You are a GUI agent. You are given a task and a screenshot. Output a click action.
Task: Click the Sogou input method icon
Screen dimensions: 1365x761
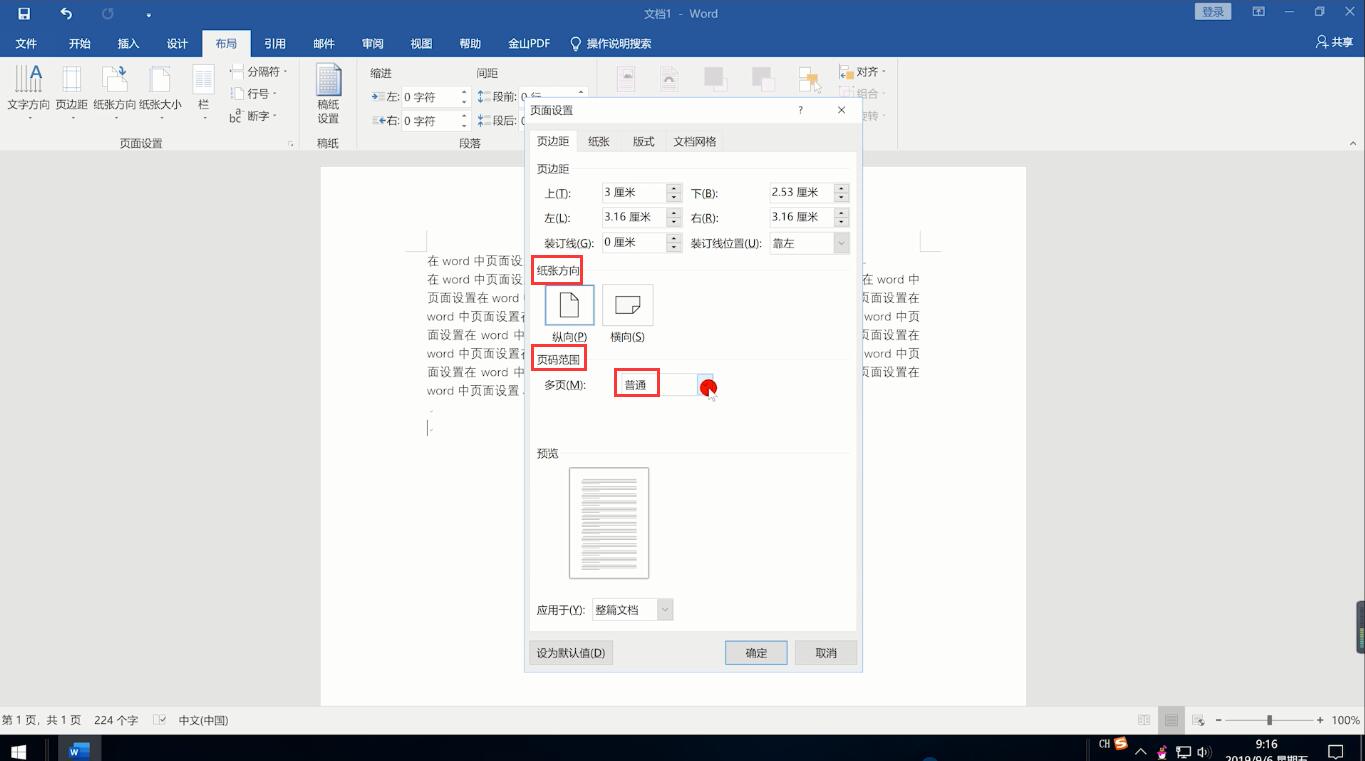1120,744
